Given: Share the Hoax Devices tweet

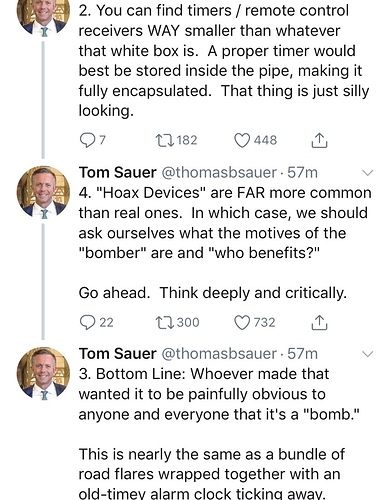Looking at the screenshot, I should tap(319, 322).
